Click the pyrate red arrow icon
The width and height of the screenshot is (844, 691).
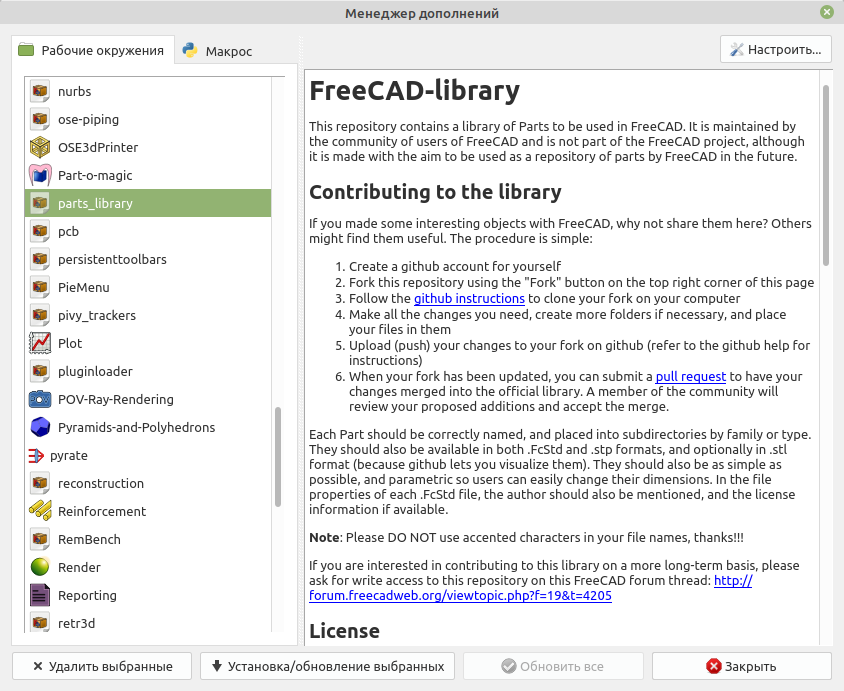pos(36,455)
